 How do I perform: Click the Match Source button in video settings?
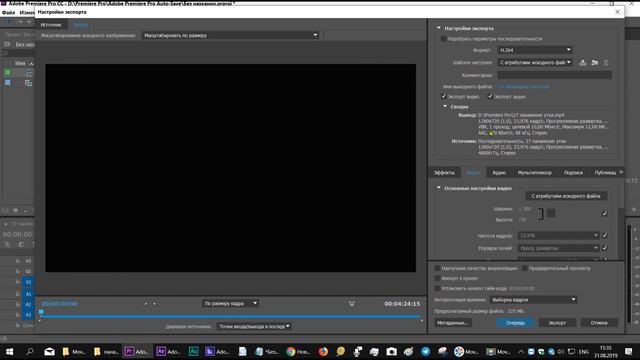[566, 196]
